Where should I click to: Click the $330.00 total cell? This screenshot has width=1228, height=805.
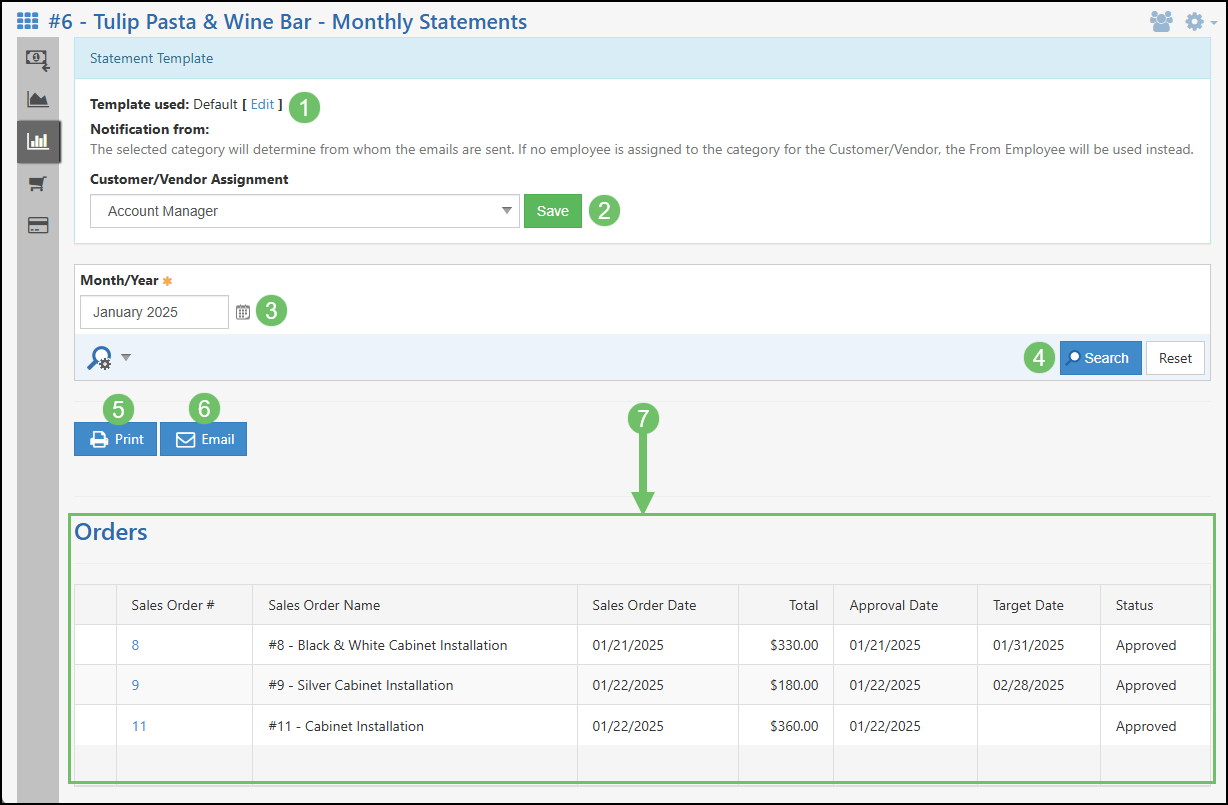(786, 645)
